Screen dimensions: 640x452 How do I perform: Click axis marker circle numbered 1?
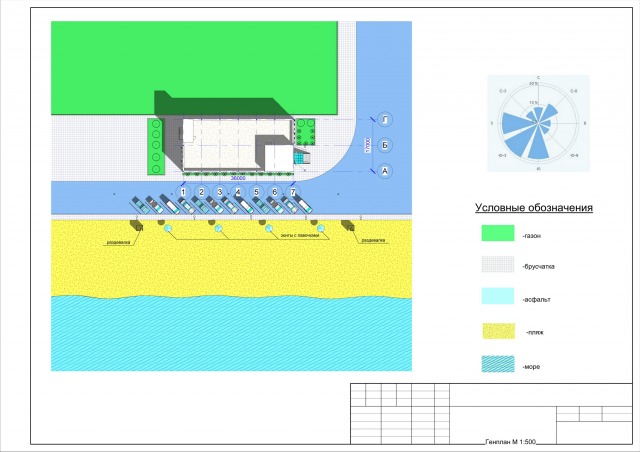point(183,192)
